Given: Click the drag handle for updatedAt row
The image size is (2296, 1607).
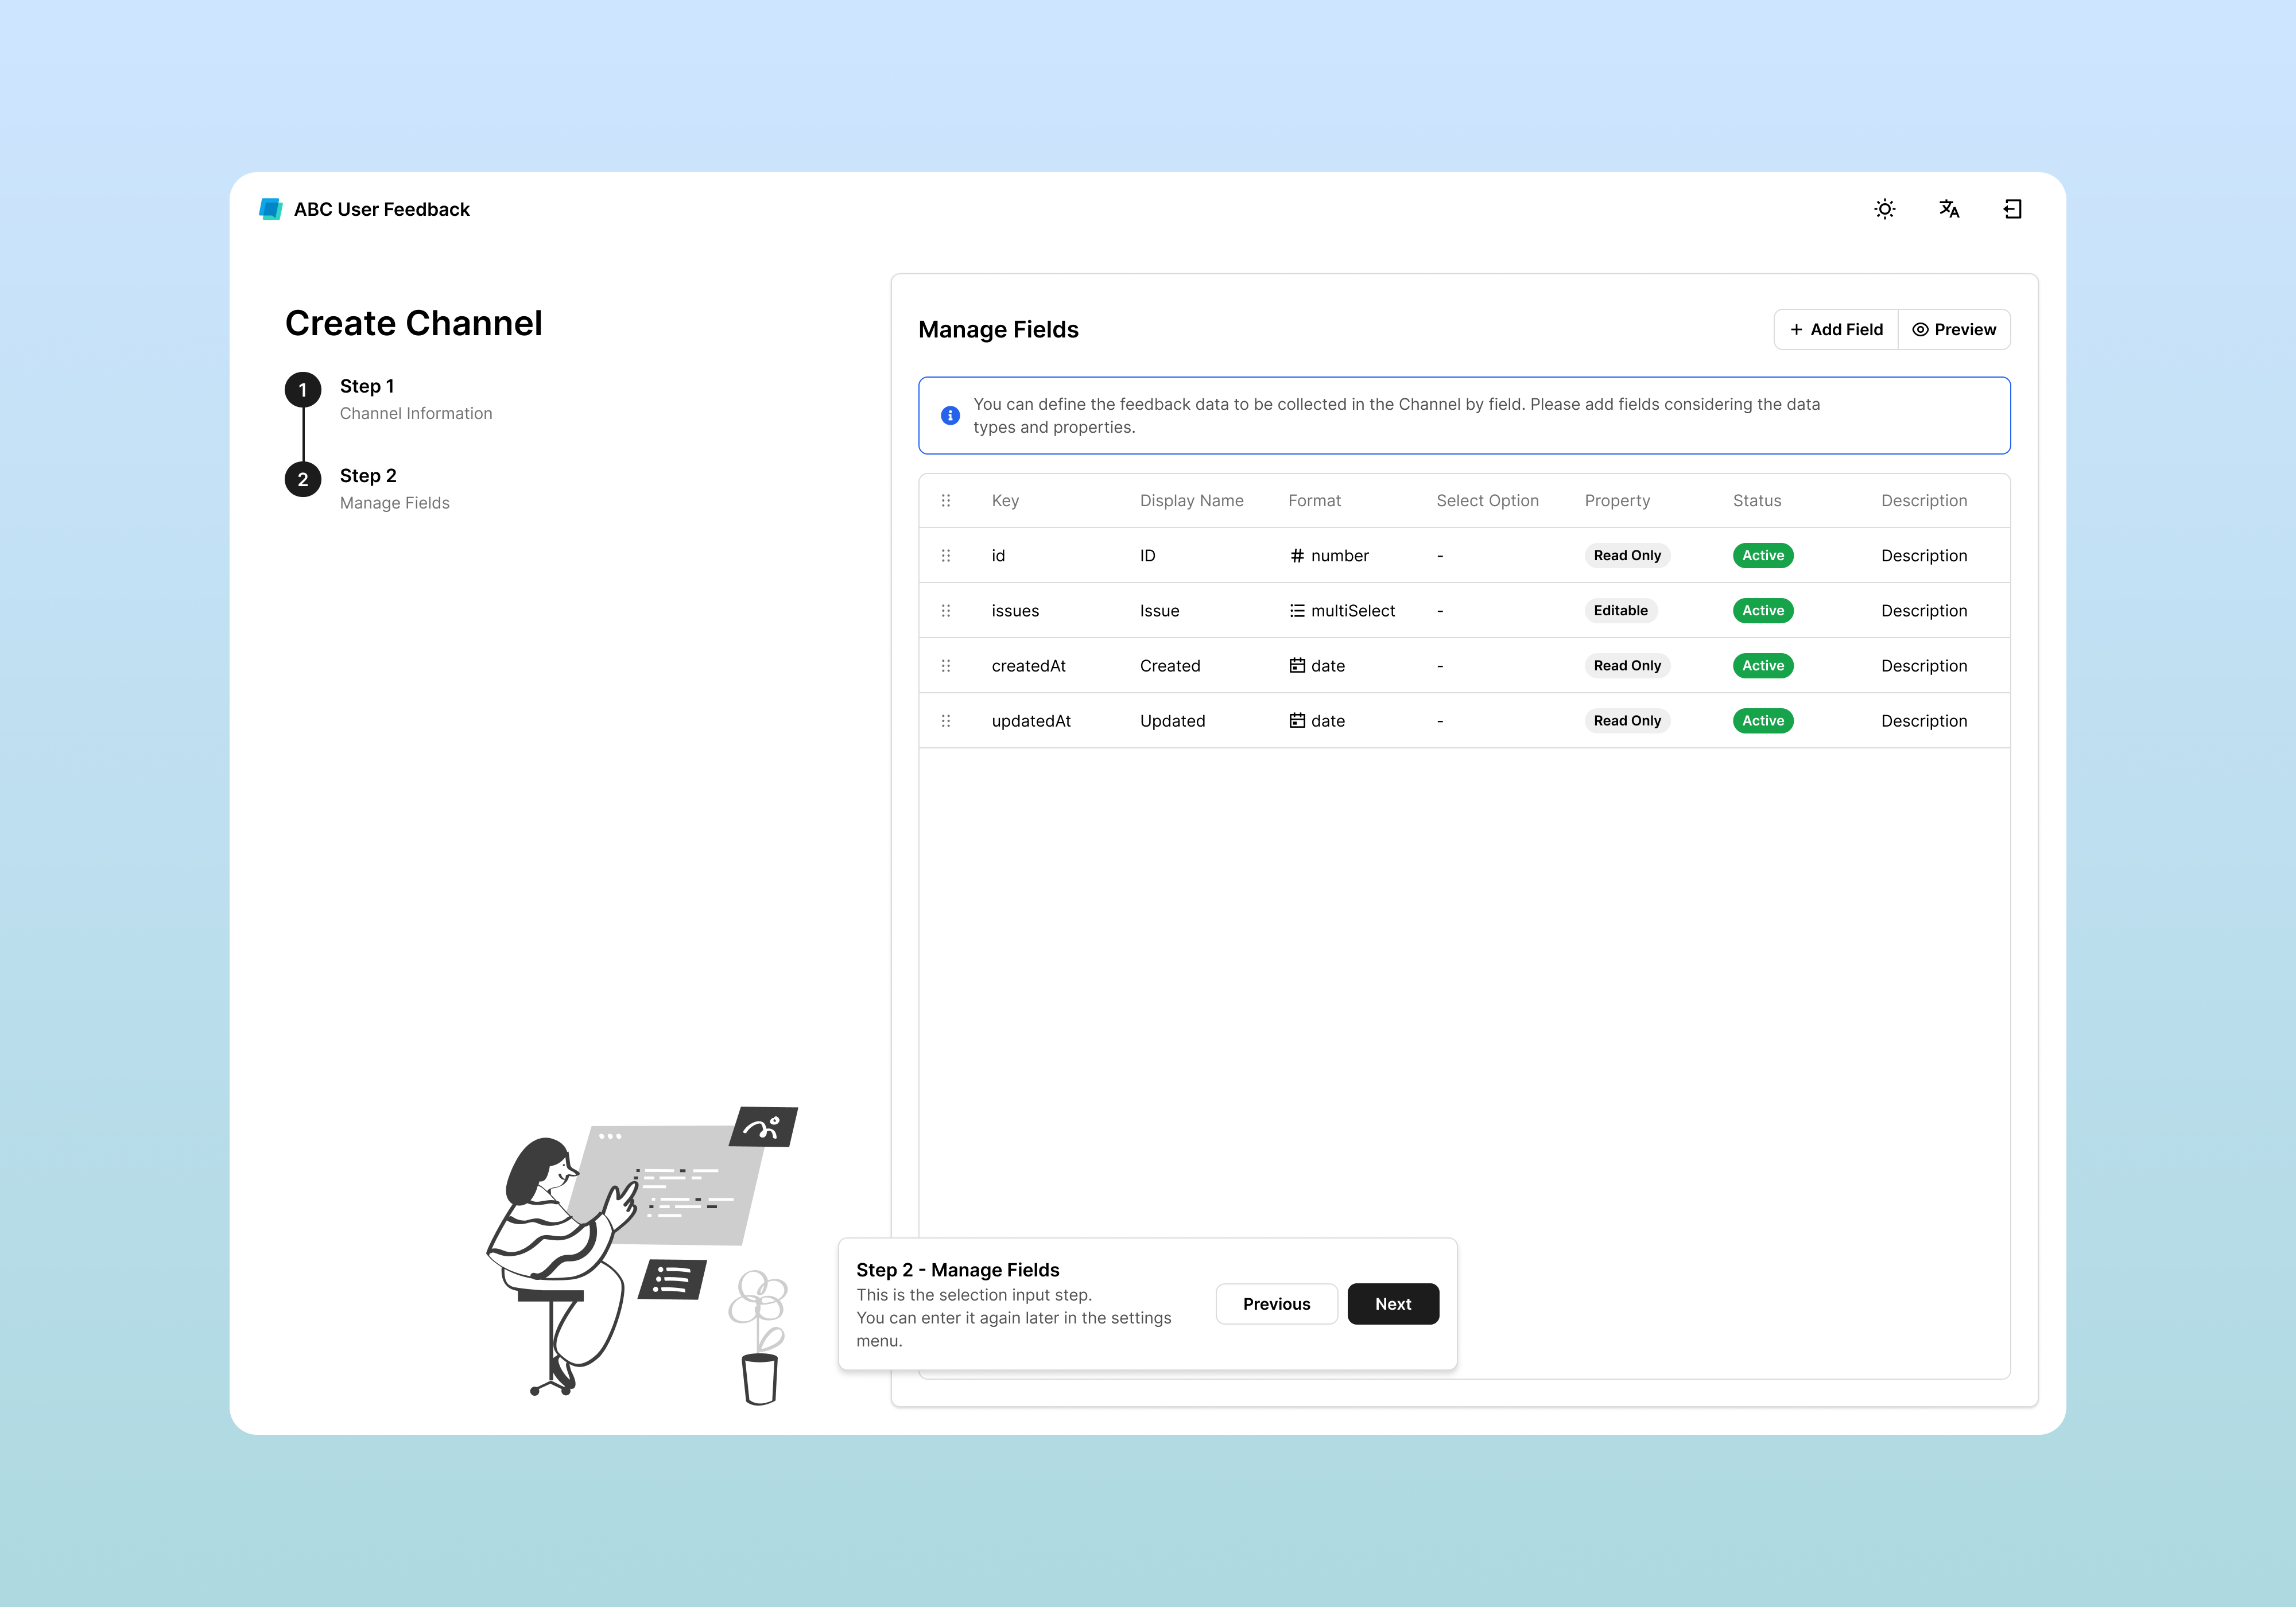Looking at the screenshot, I should click(x=946, y=720).
